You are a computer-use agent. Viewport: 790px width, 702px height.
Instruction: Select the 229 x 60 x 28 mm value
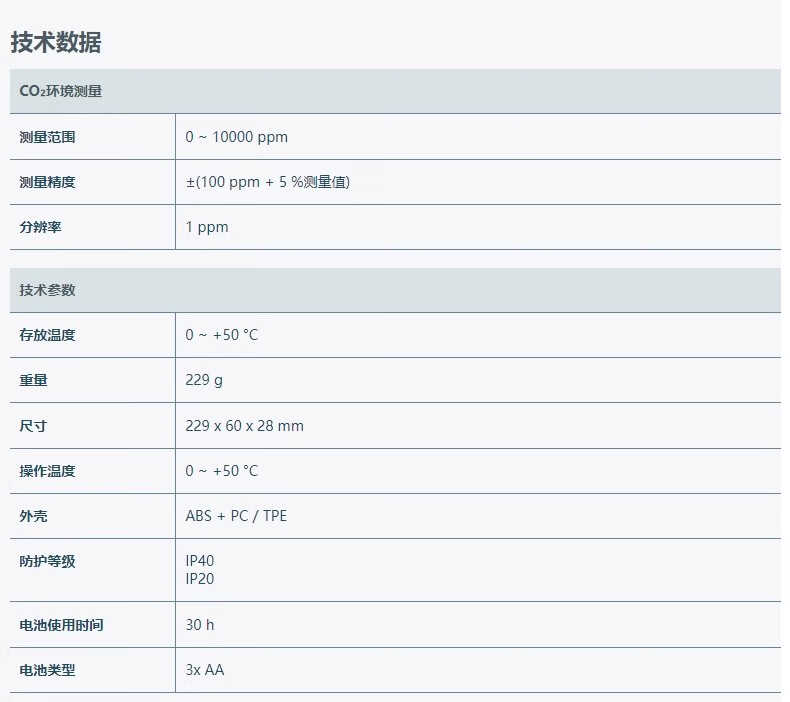[244, 426]
